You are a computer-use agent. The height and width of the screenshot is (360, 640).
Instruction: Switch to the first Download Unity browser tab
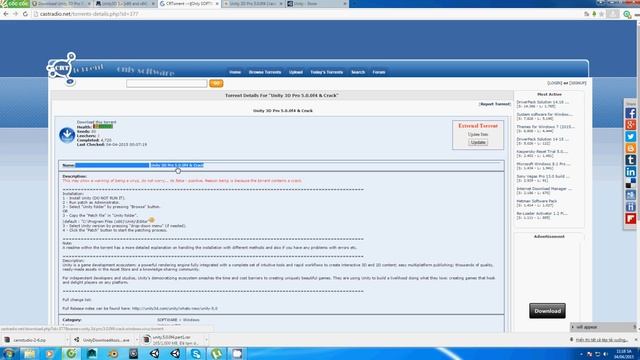click(x=60, y=4)
